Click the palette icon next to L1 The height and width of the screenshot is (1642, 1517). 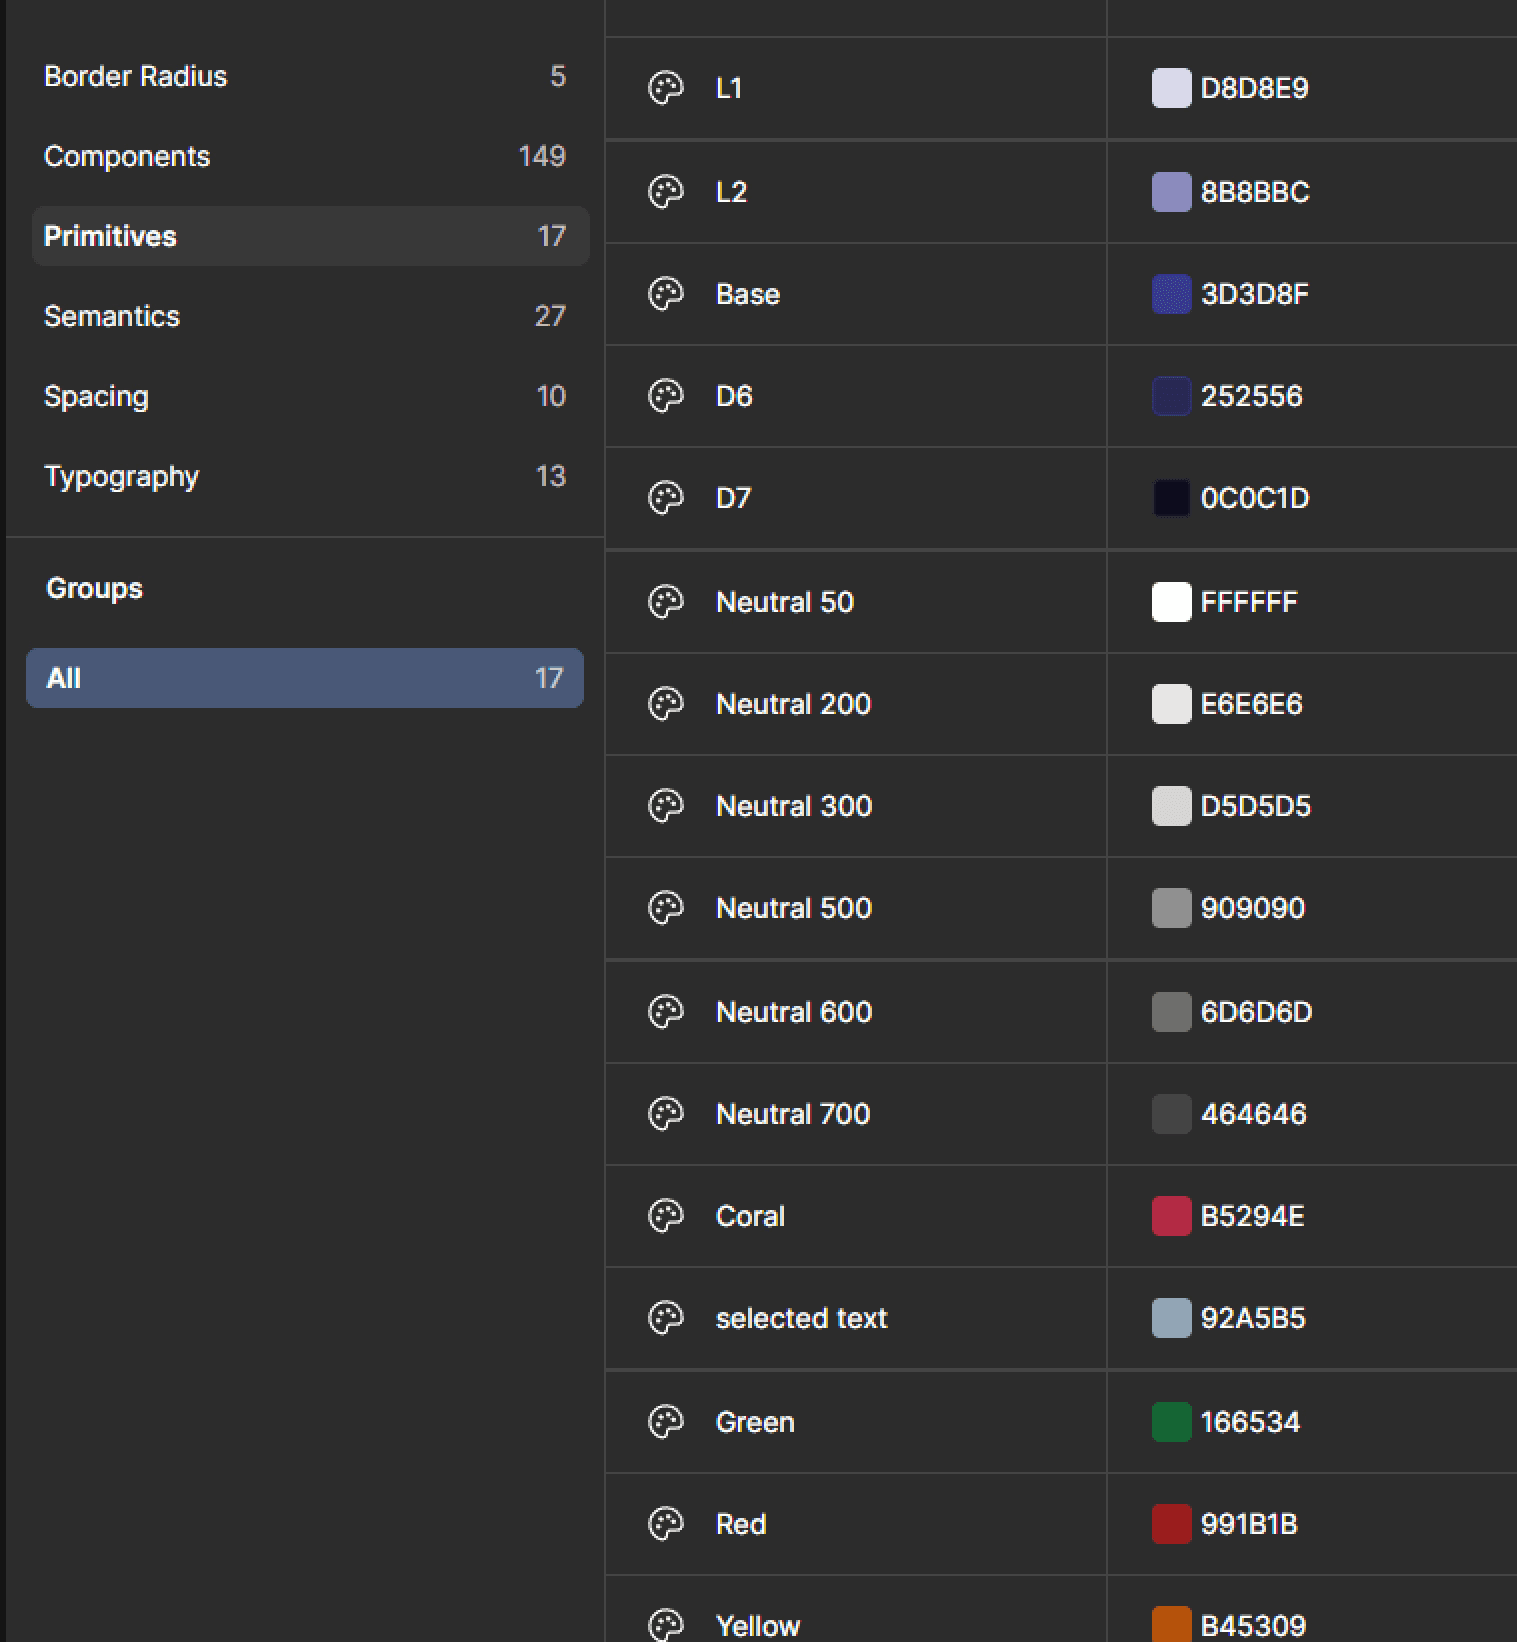pos(666,88)
